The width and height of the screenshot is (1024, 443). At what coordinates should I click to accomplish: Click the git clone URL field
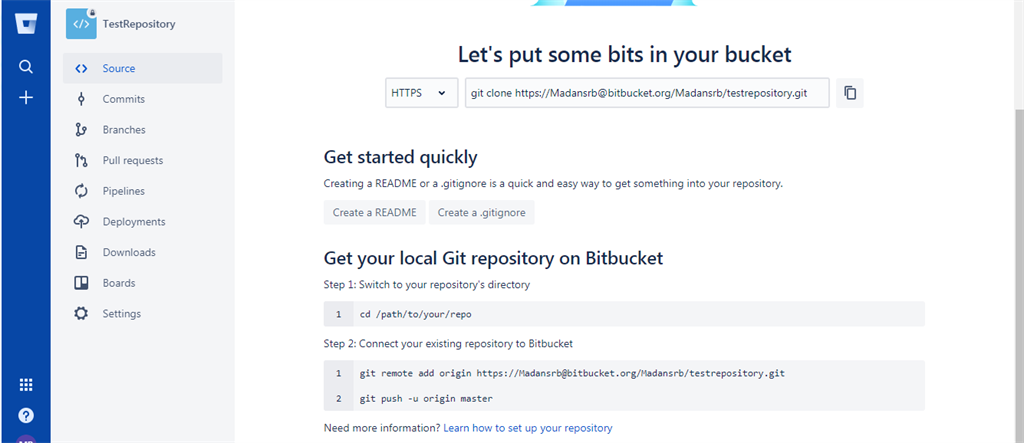pyautogui.click(x=647, y=93)
